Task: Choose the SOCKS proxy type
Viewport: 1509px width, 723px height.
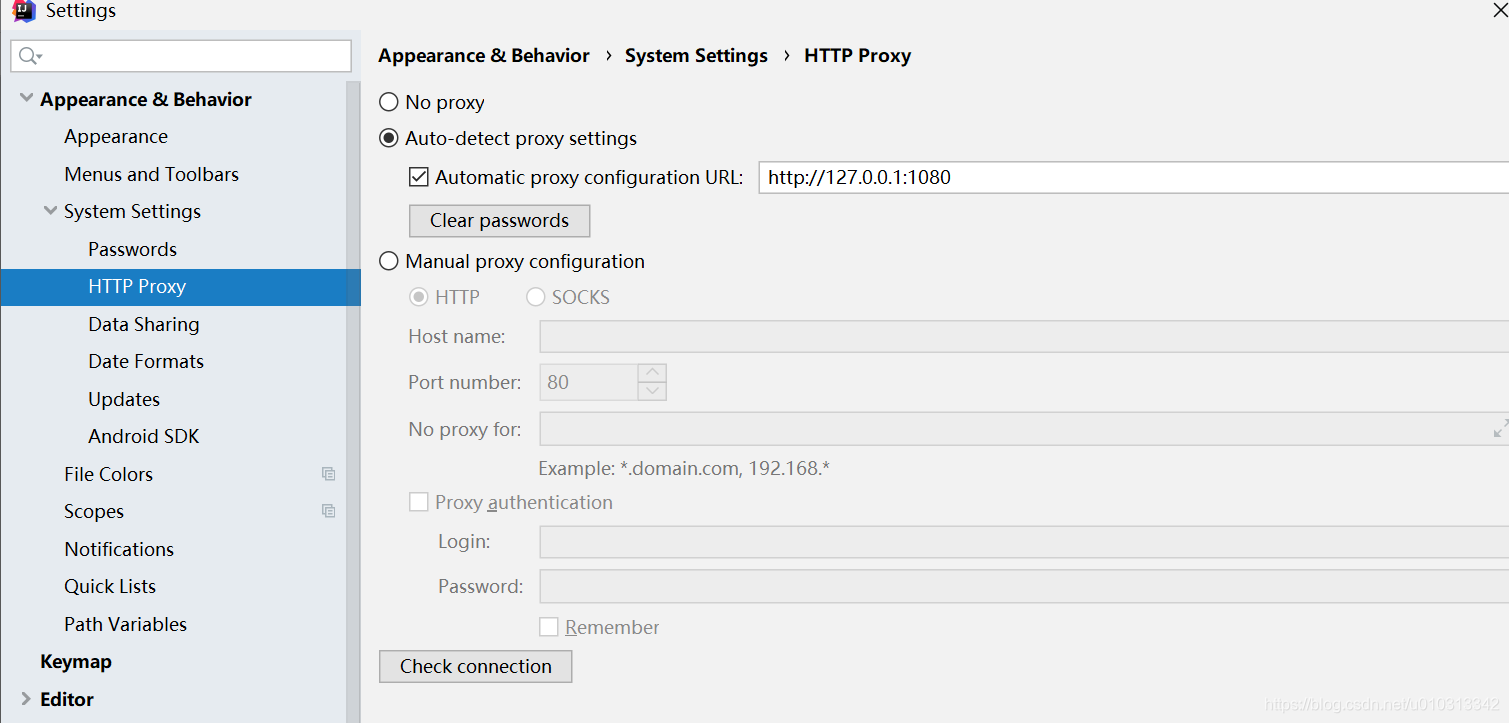Action: coord(535,296)
